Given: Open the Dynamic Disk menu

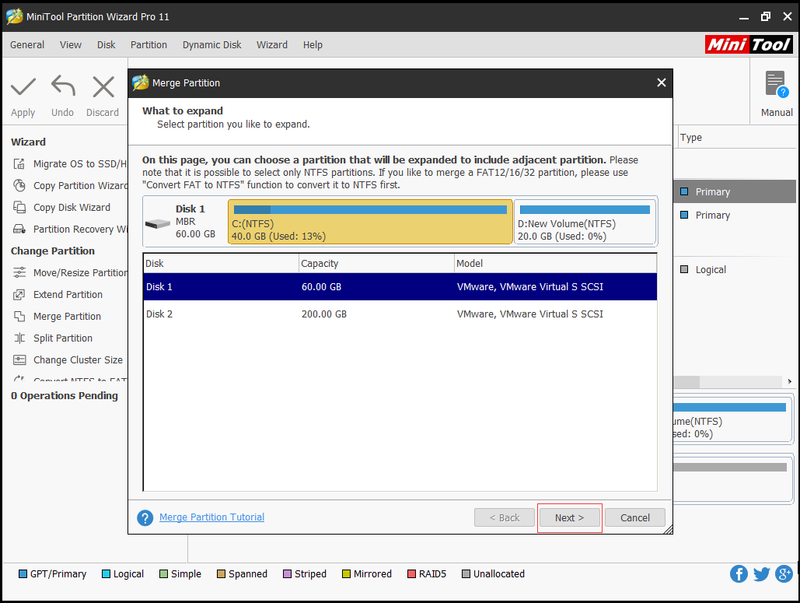Looking at the screenshot, I should click(x=212, y=45).
